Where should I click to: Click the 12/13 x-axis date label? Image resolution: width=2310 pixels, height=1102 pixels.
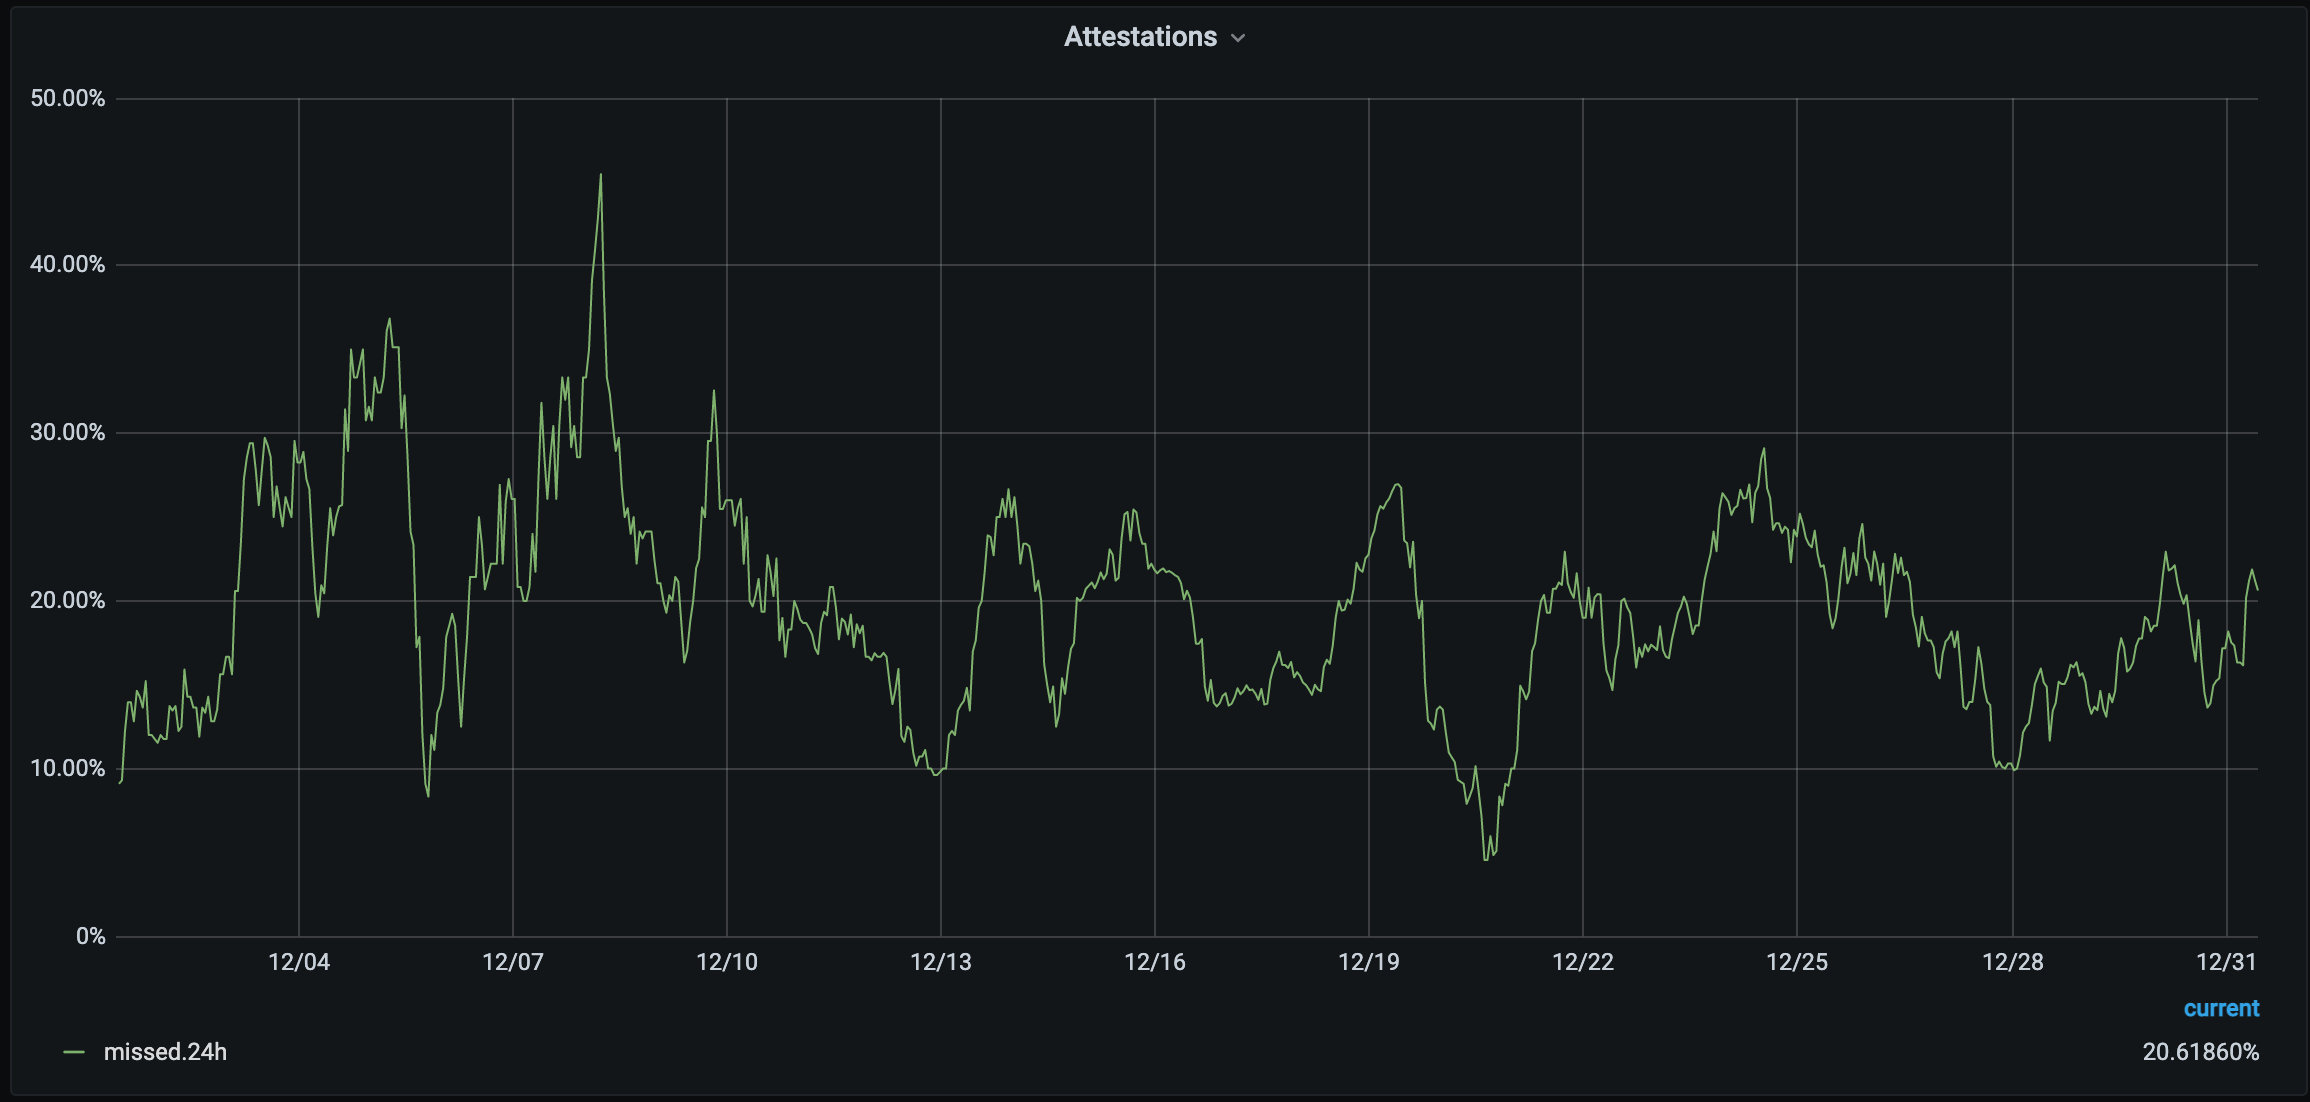coord(941,962)
